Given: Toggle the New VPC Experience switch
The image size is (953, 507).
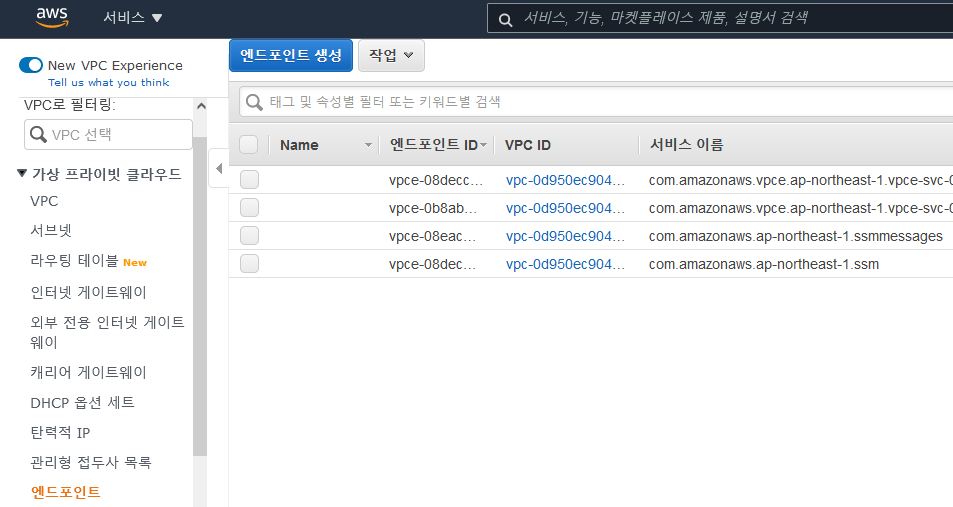Looking at the screenshot, I should coord(31,65).
